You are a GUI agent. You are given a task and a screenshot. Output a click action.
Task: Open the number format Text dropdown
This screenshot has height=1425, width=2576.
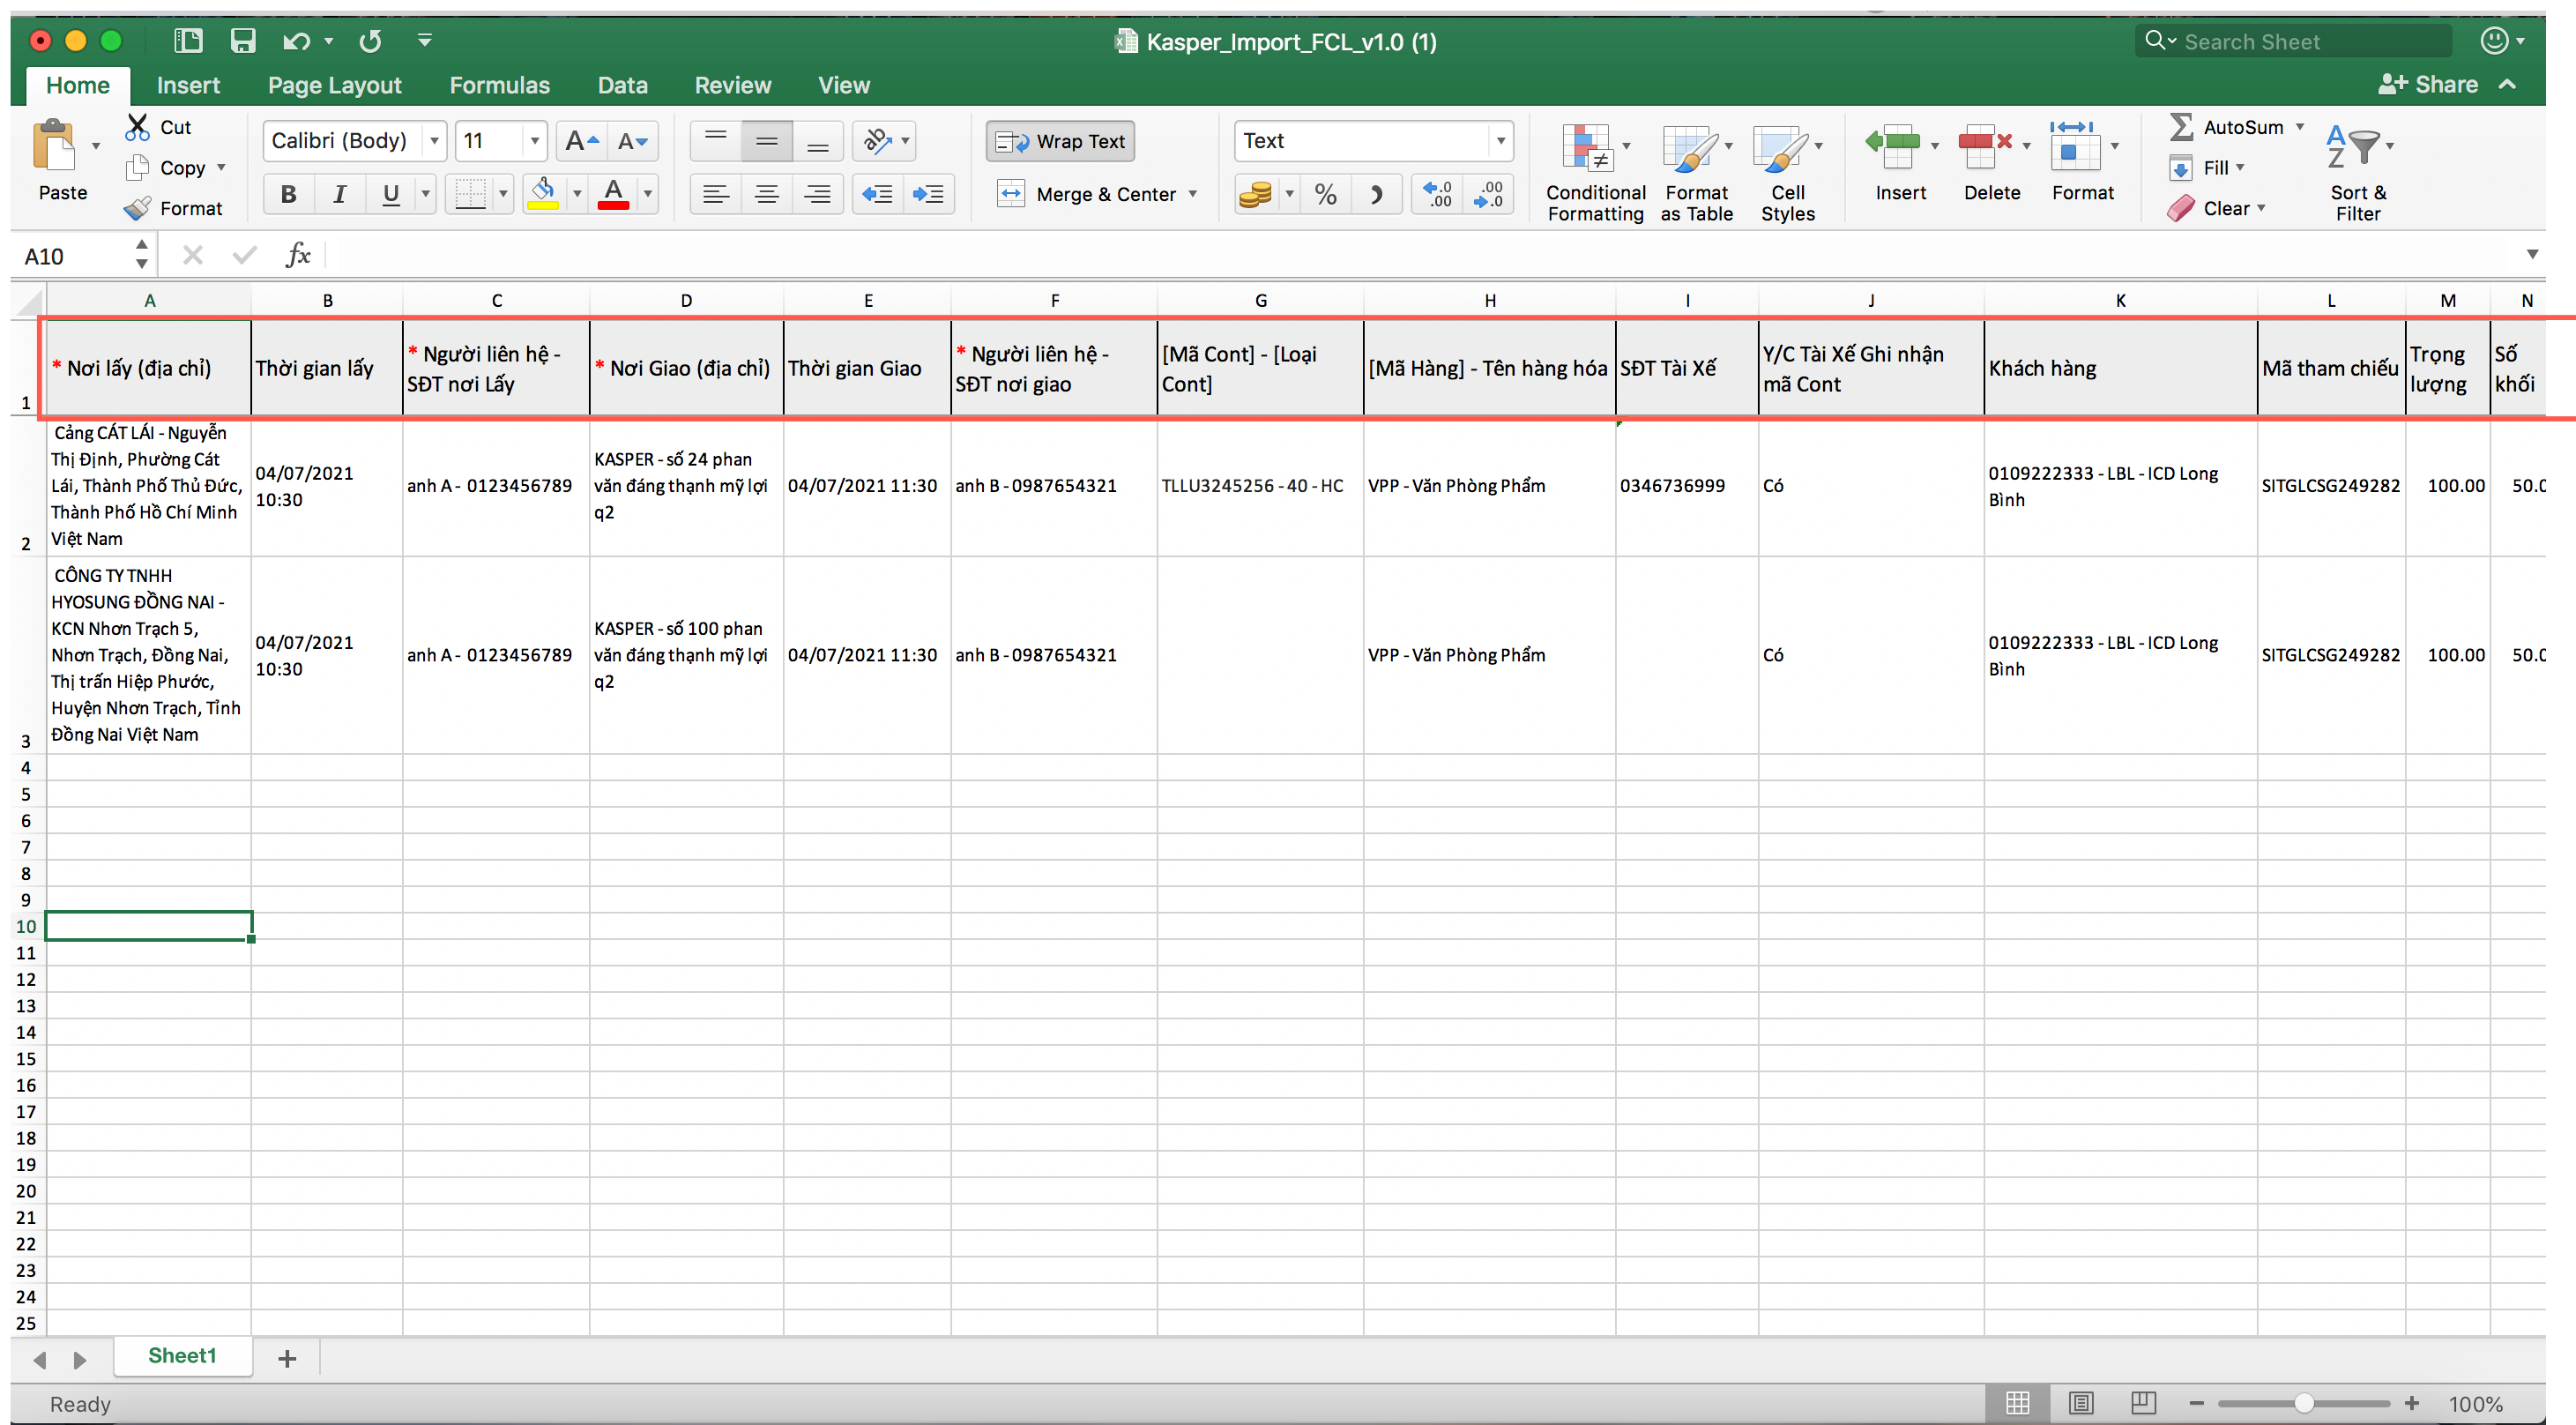[1499, 141]
